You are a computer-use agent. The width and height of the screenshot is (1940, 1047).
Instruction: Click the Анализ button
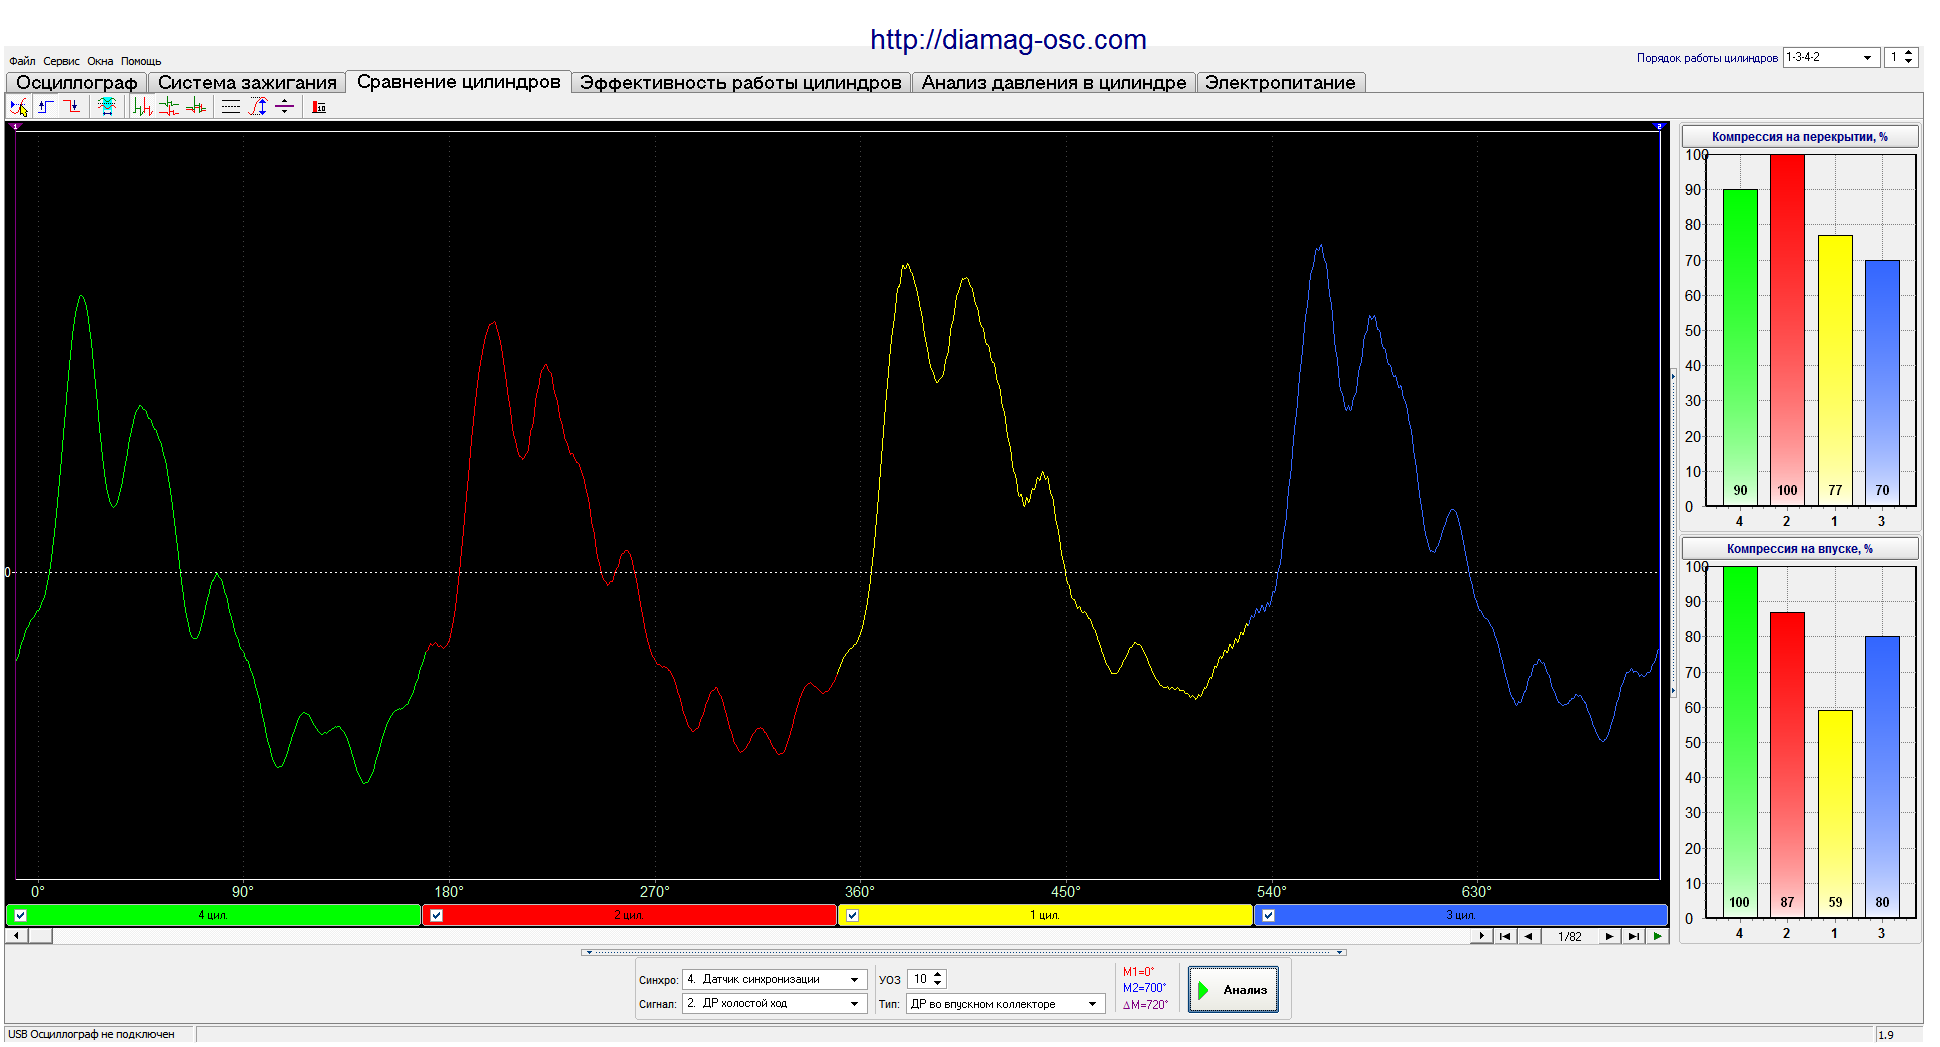(1233, 989)
